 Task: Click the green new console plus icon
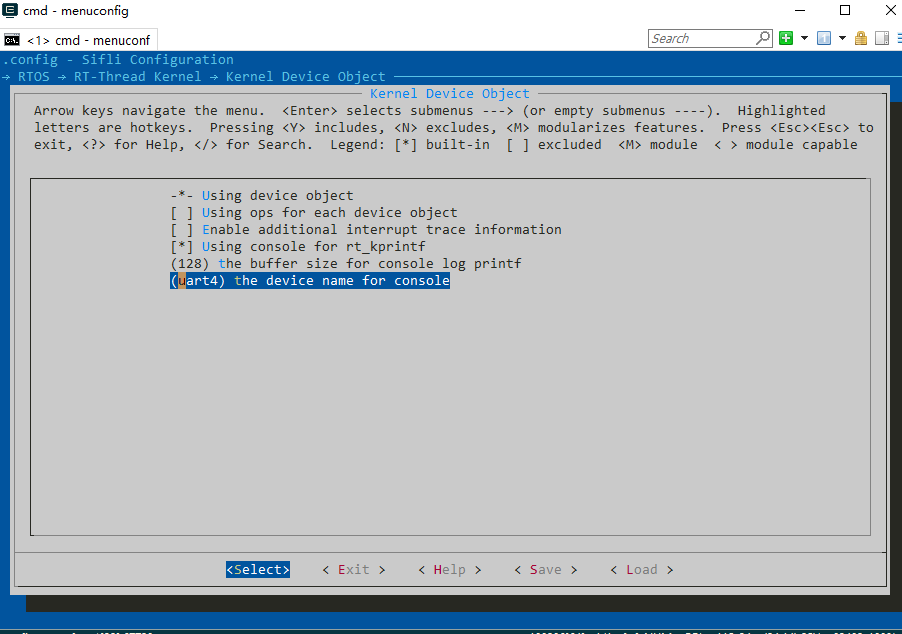tap(786, 39)
